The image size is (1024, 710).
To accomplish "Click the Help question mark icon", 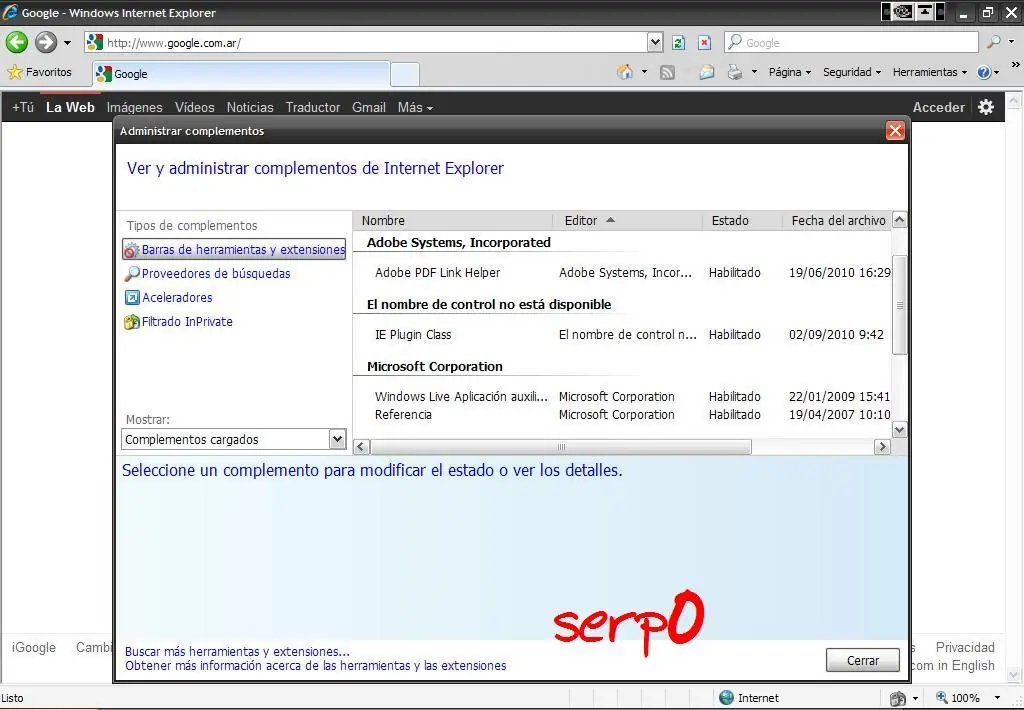I will [x=984, y=73].
